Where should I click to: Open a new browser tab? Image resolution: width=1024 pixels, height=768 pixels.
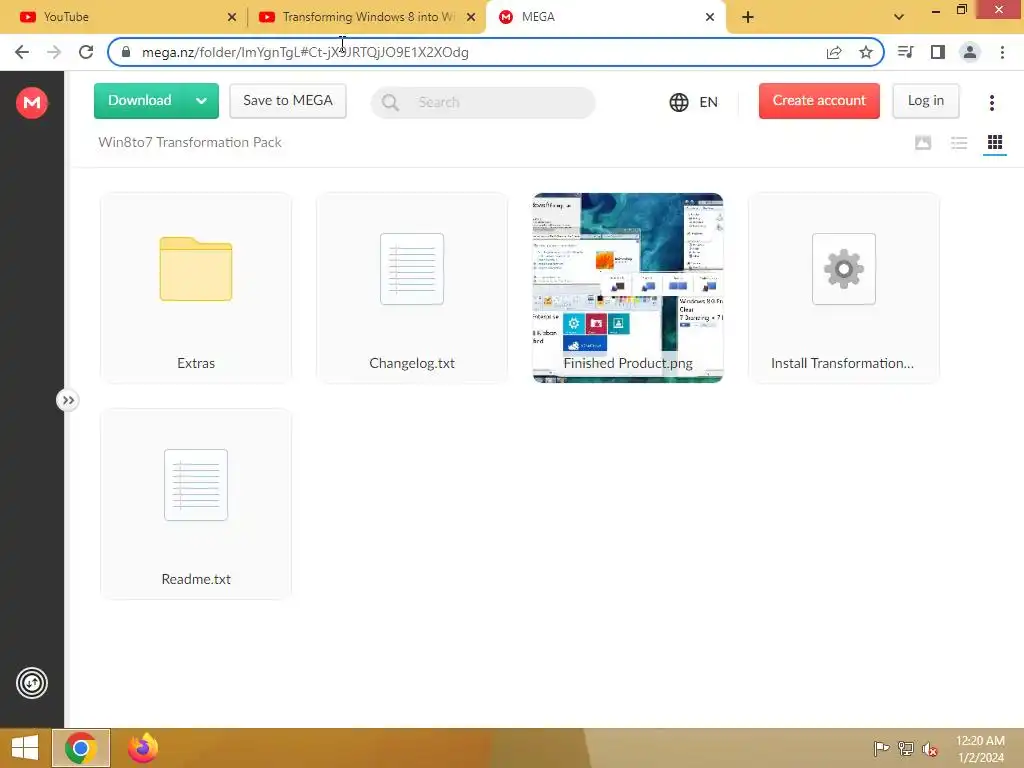[x=748, y=17]
